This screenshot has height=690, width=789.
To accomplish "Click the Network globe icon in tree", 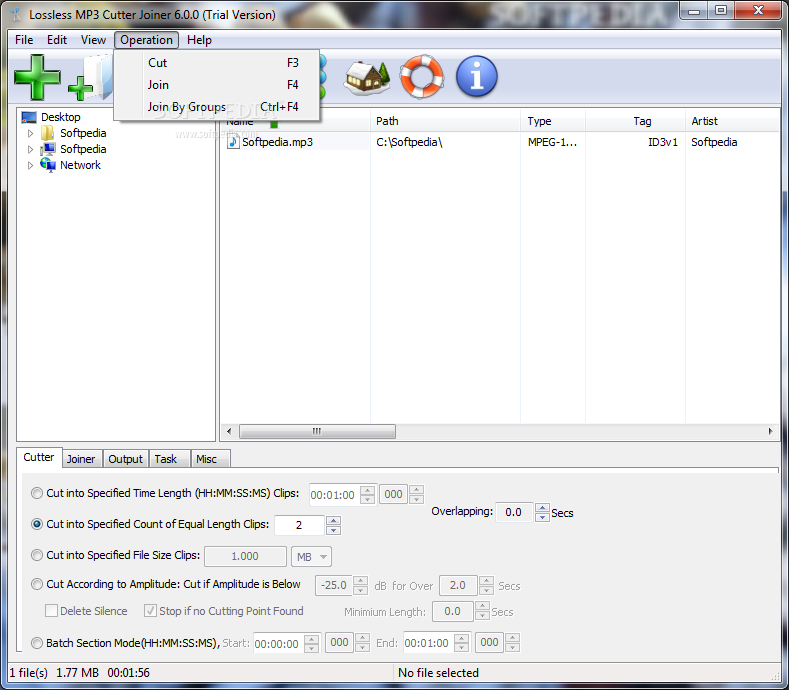I will point(48,165).
